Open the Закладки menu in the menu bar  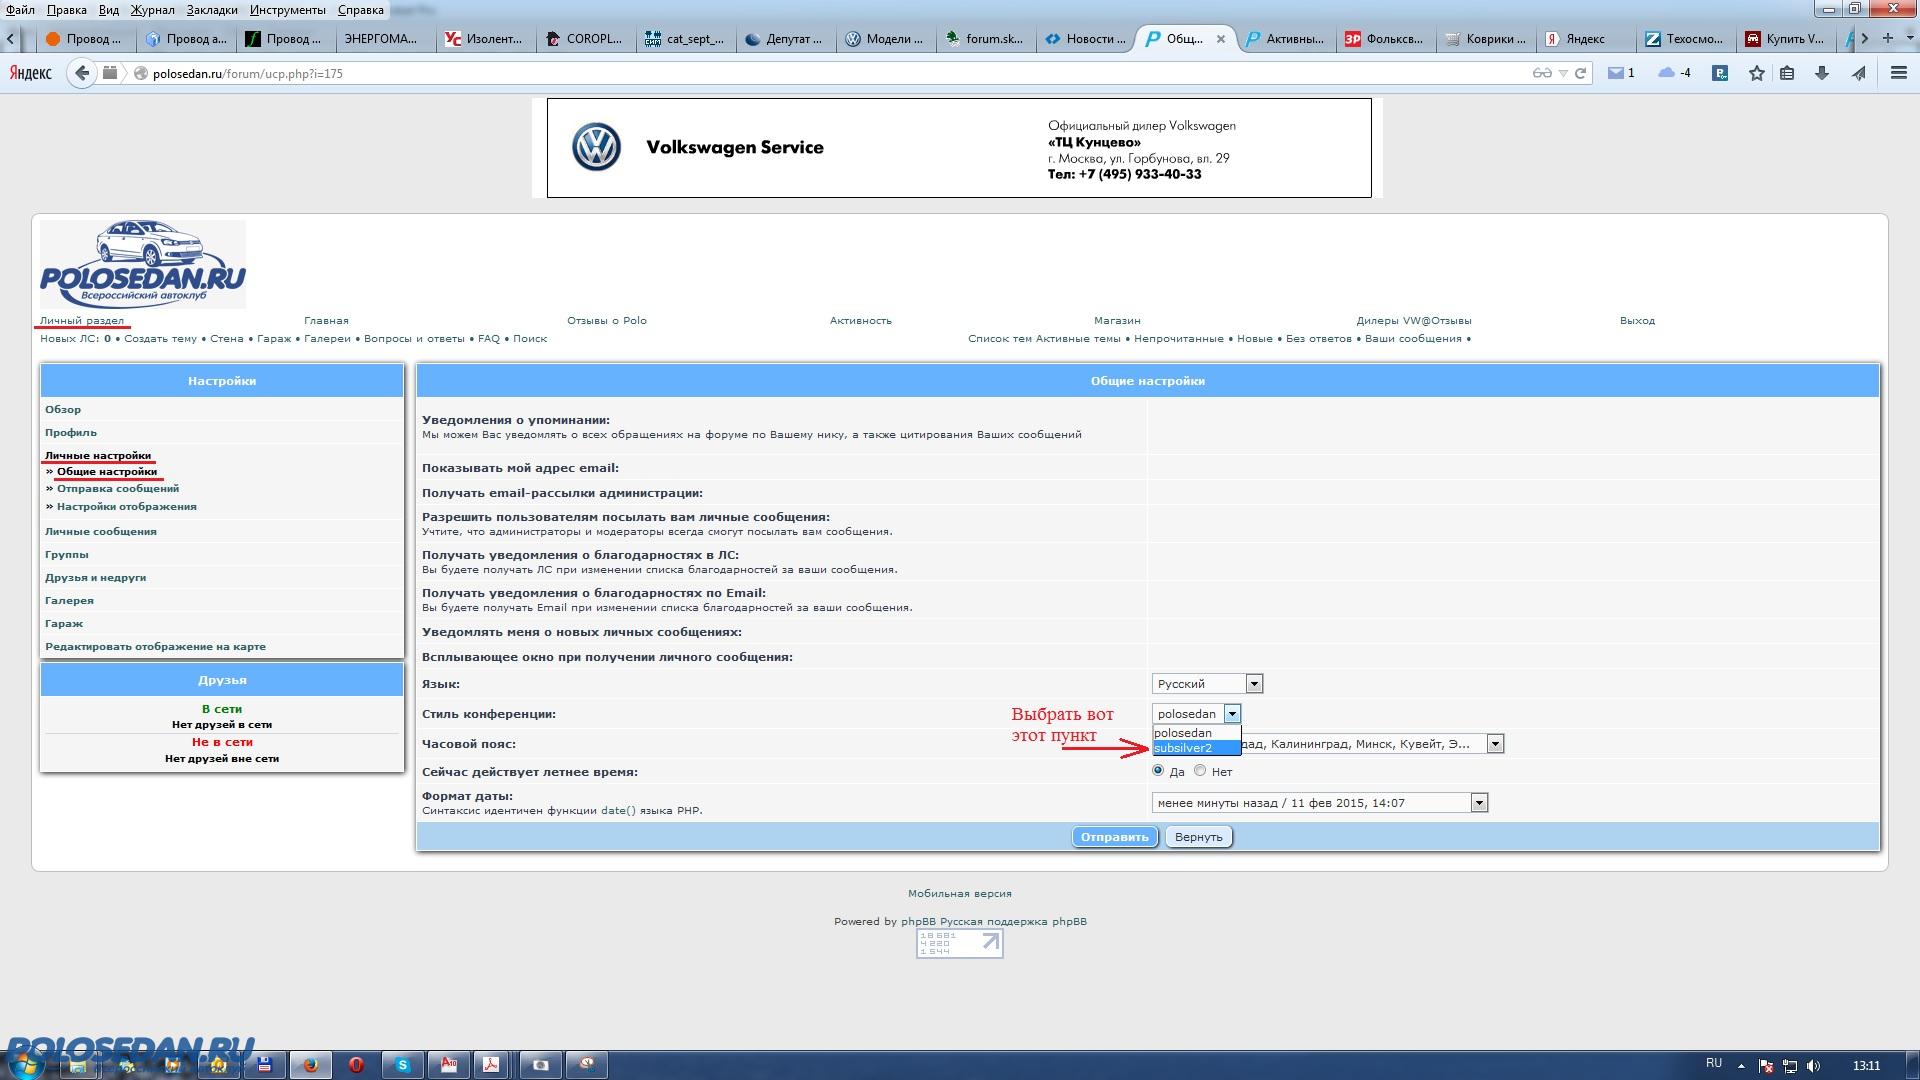(x=212, y=10)
